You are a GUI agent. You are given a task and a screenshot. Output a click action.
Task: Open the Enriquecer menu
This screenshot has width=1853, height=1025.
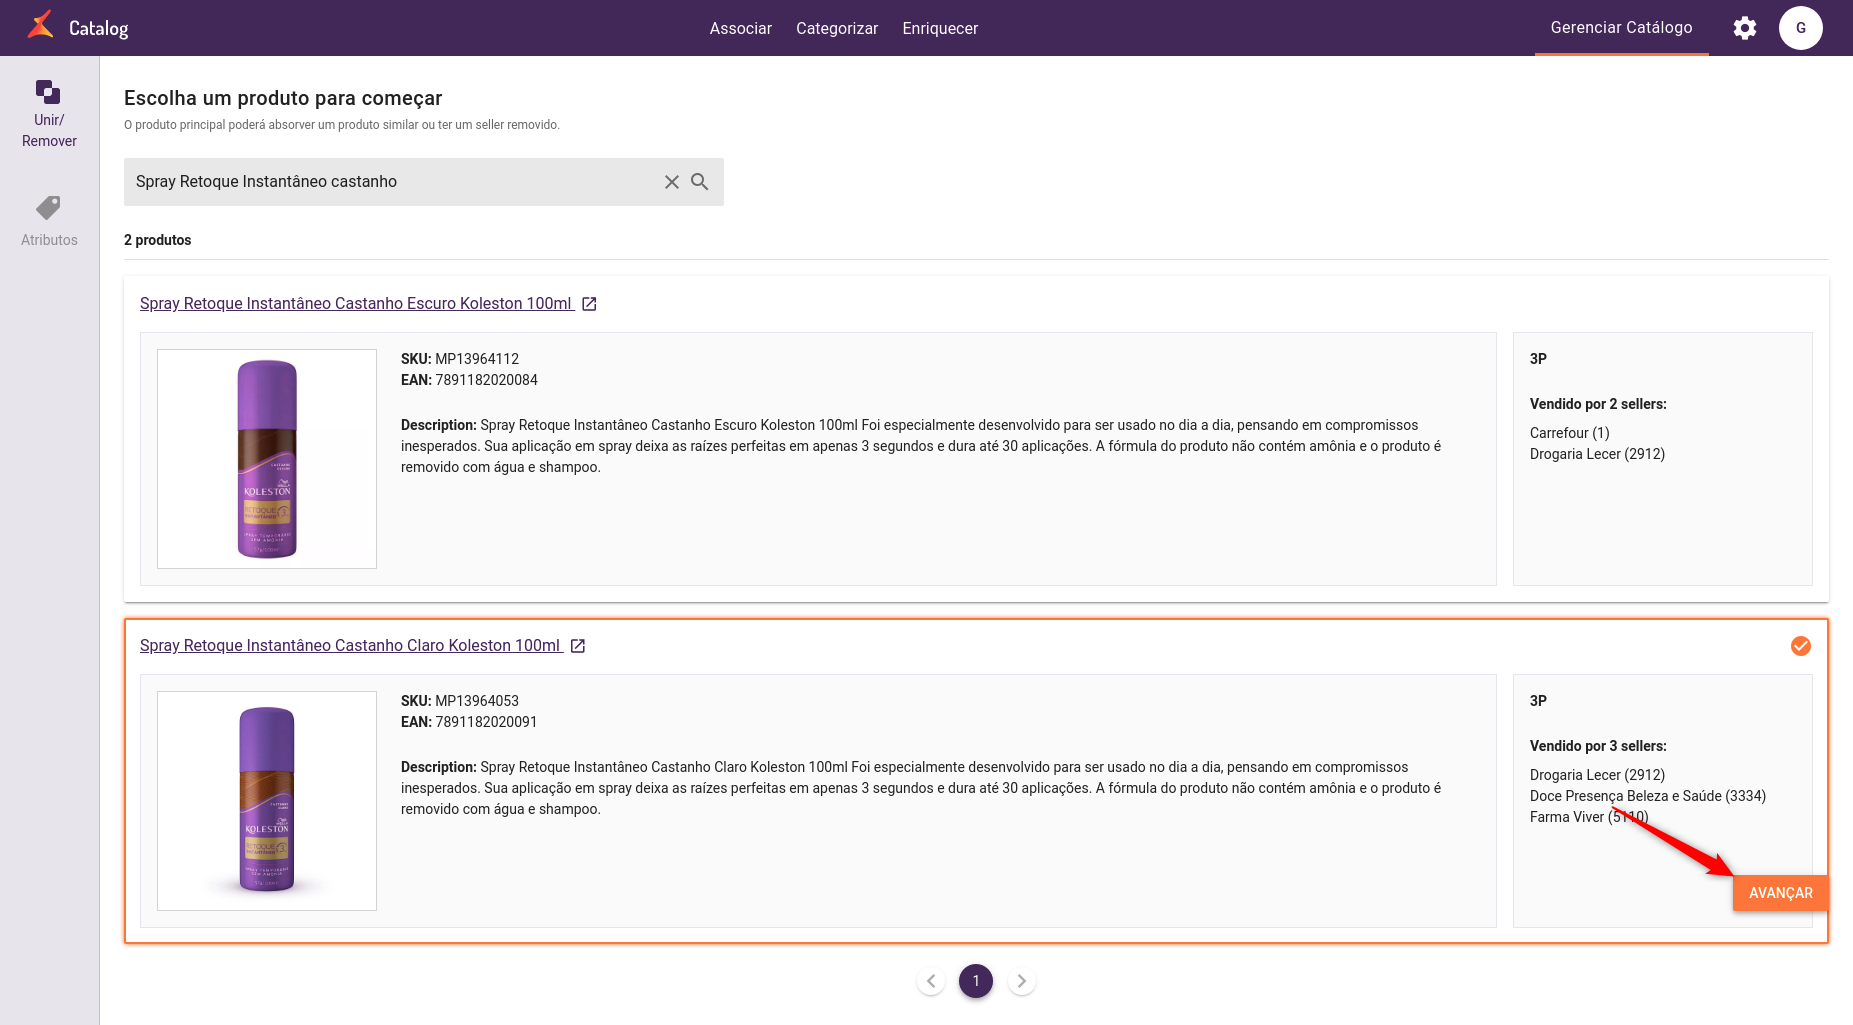point(940,28)
